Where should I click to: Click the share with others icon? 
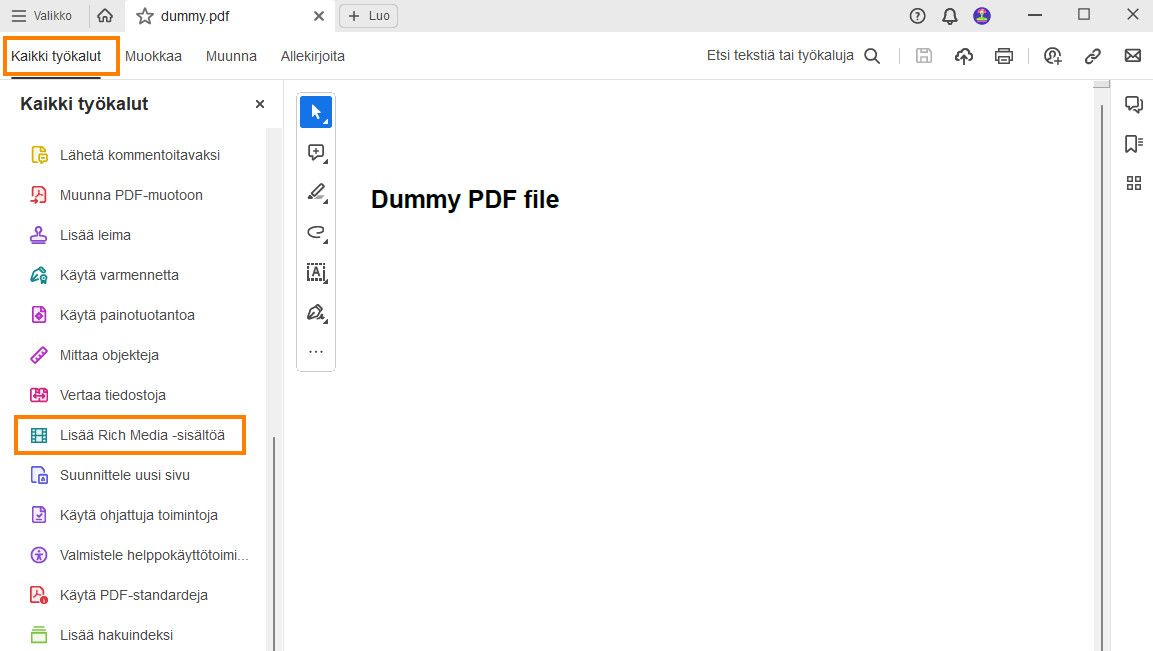tap(1052, 56)
